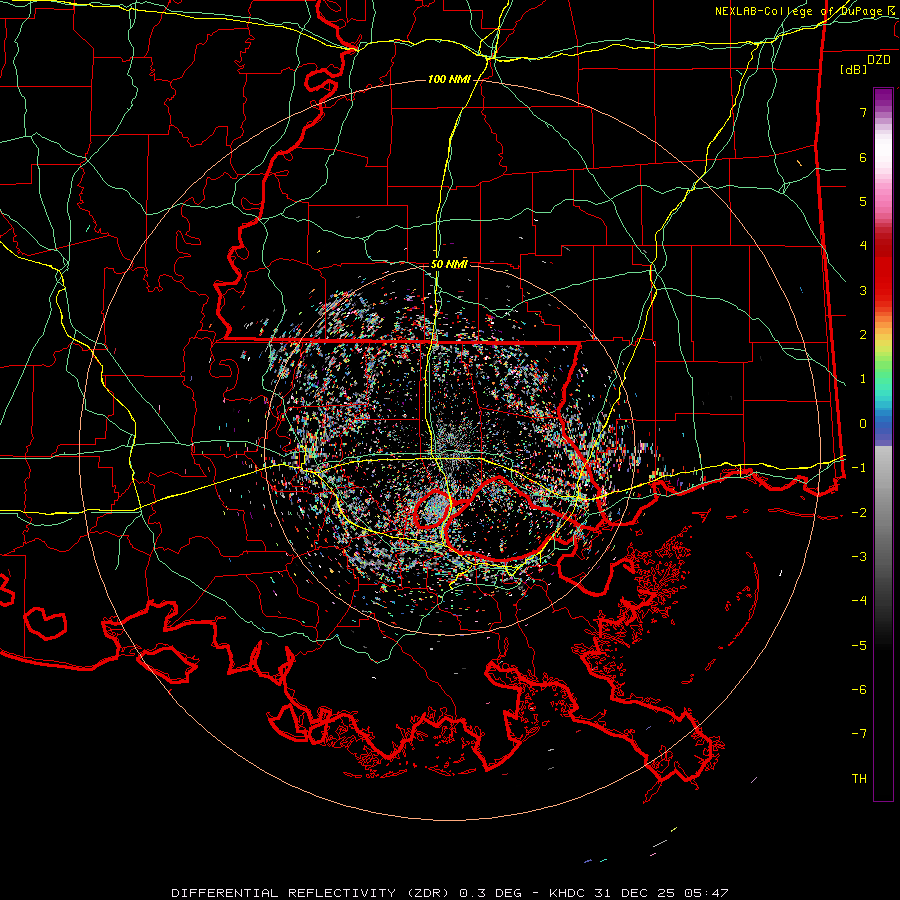Select the "[dB]" unit label
Image resolution: width=900 pixels, height=900 pixels.
(x=854, y=69)
